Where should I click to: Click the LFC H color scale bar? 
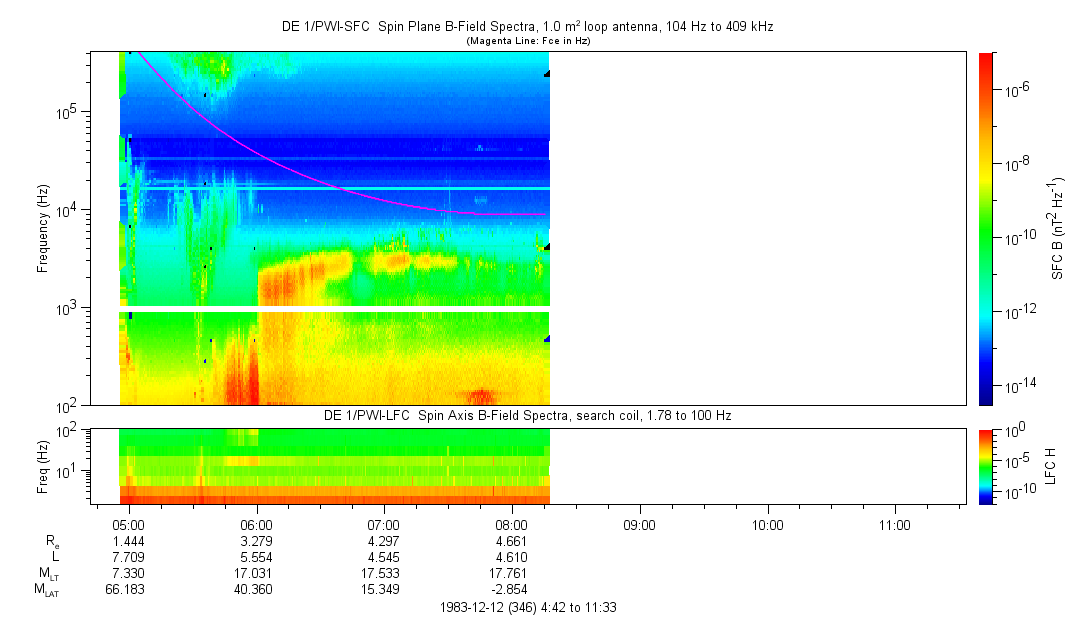pyautogui.click(x=985, y=466)
